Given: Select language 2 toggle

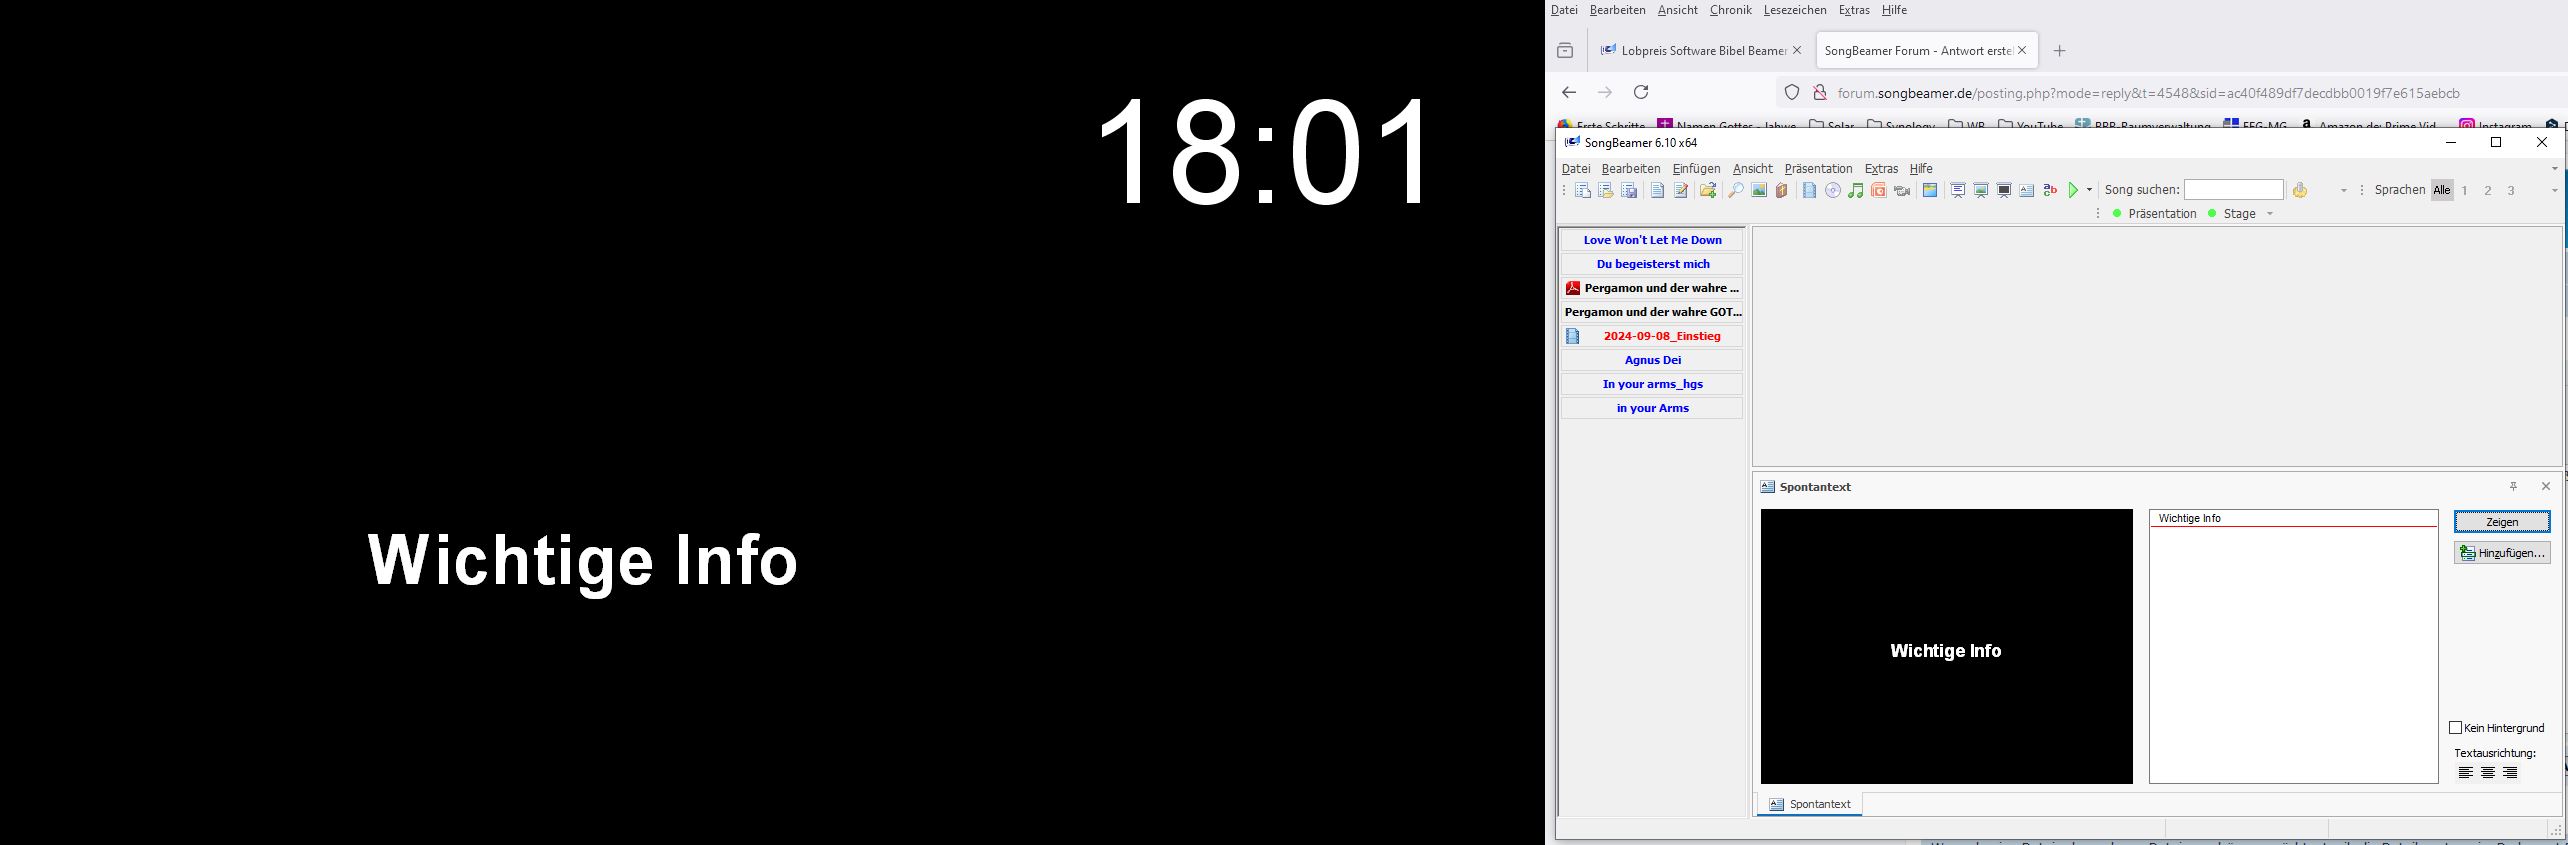Looking at the screenshot, I should 2488,190.
